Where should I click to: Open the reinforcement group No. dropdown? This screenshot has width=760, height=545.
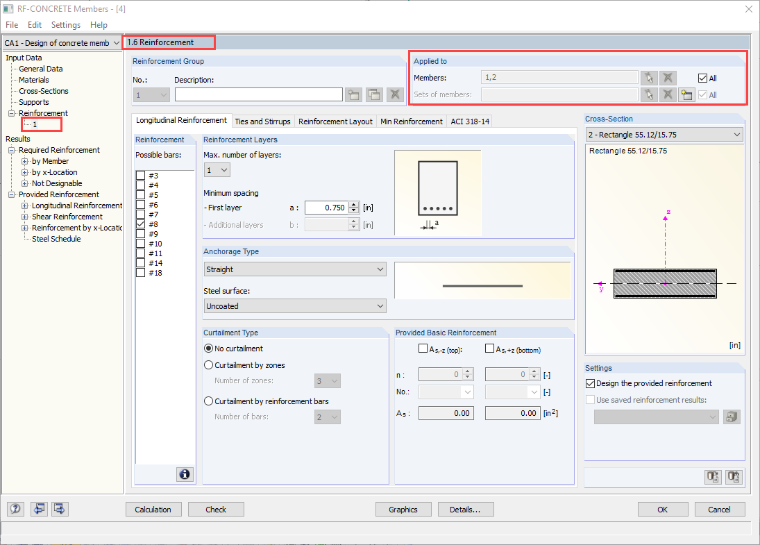point(151,95)
